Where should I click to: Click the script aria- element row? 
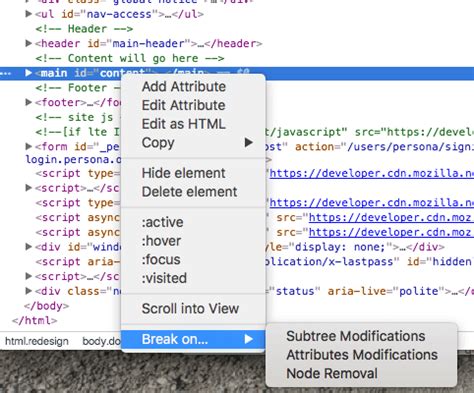(x=77, y=262)
